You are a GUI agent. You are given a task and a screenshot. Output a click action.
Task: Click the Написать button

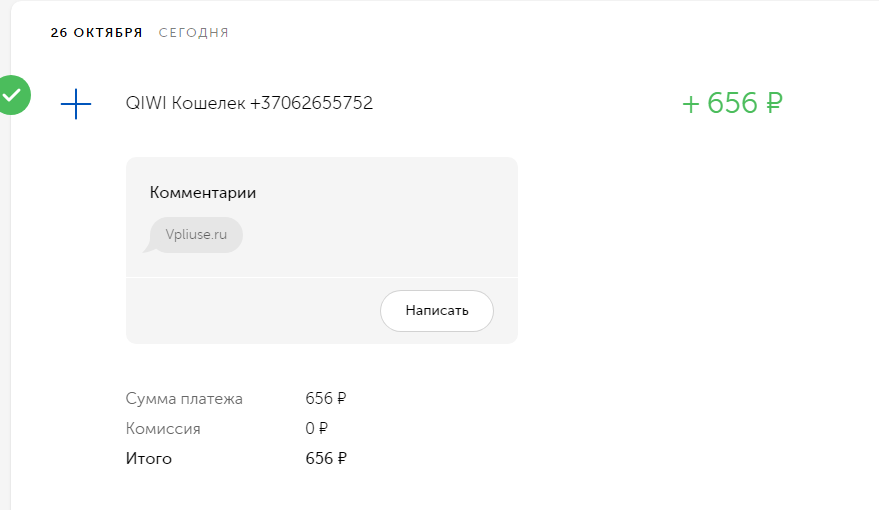tap(437, 310)
